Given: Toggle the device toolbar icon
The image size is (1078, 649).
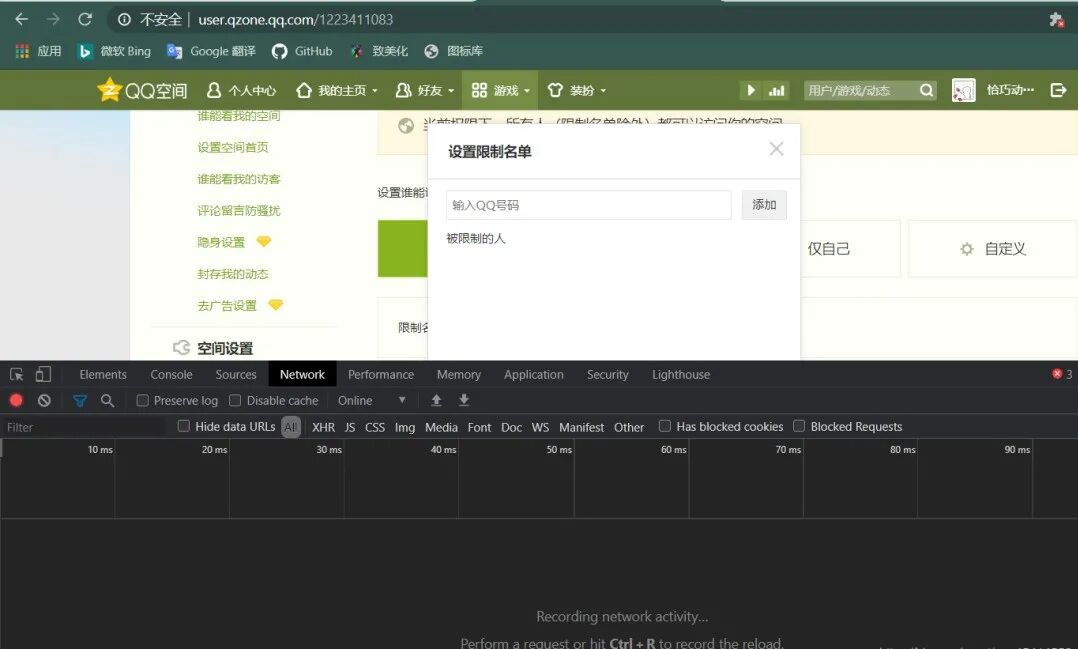Looking at the screenshot, I should click(43, 374).
